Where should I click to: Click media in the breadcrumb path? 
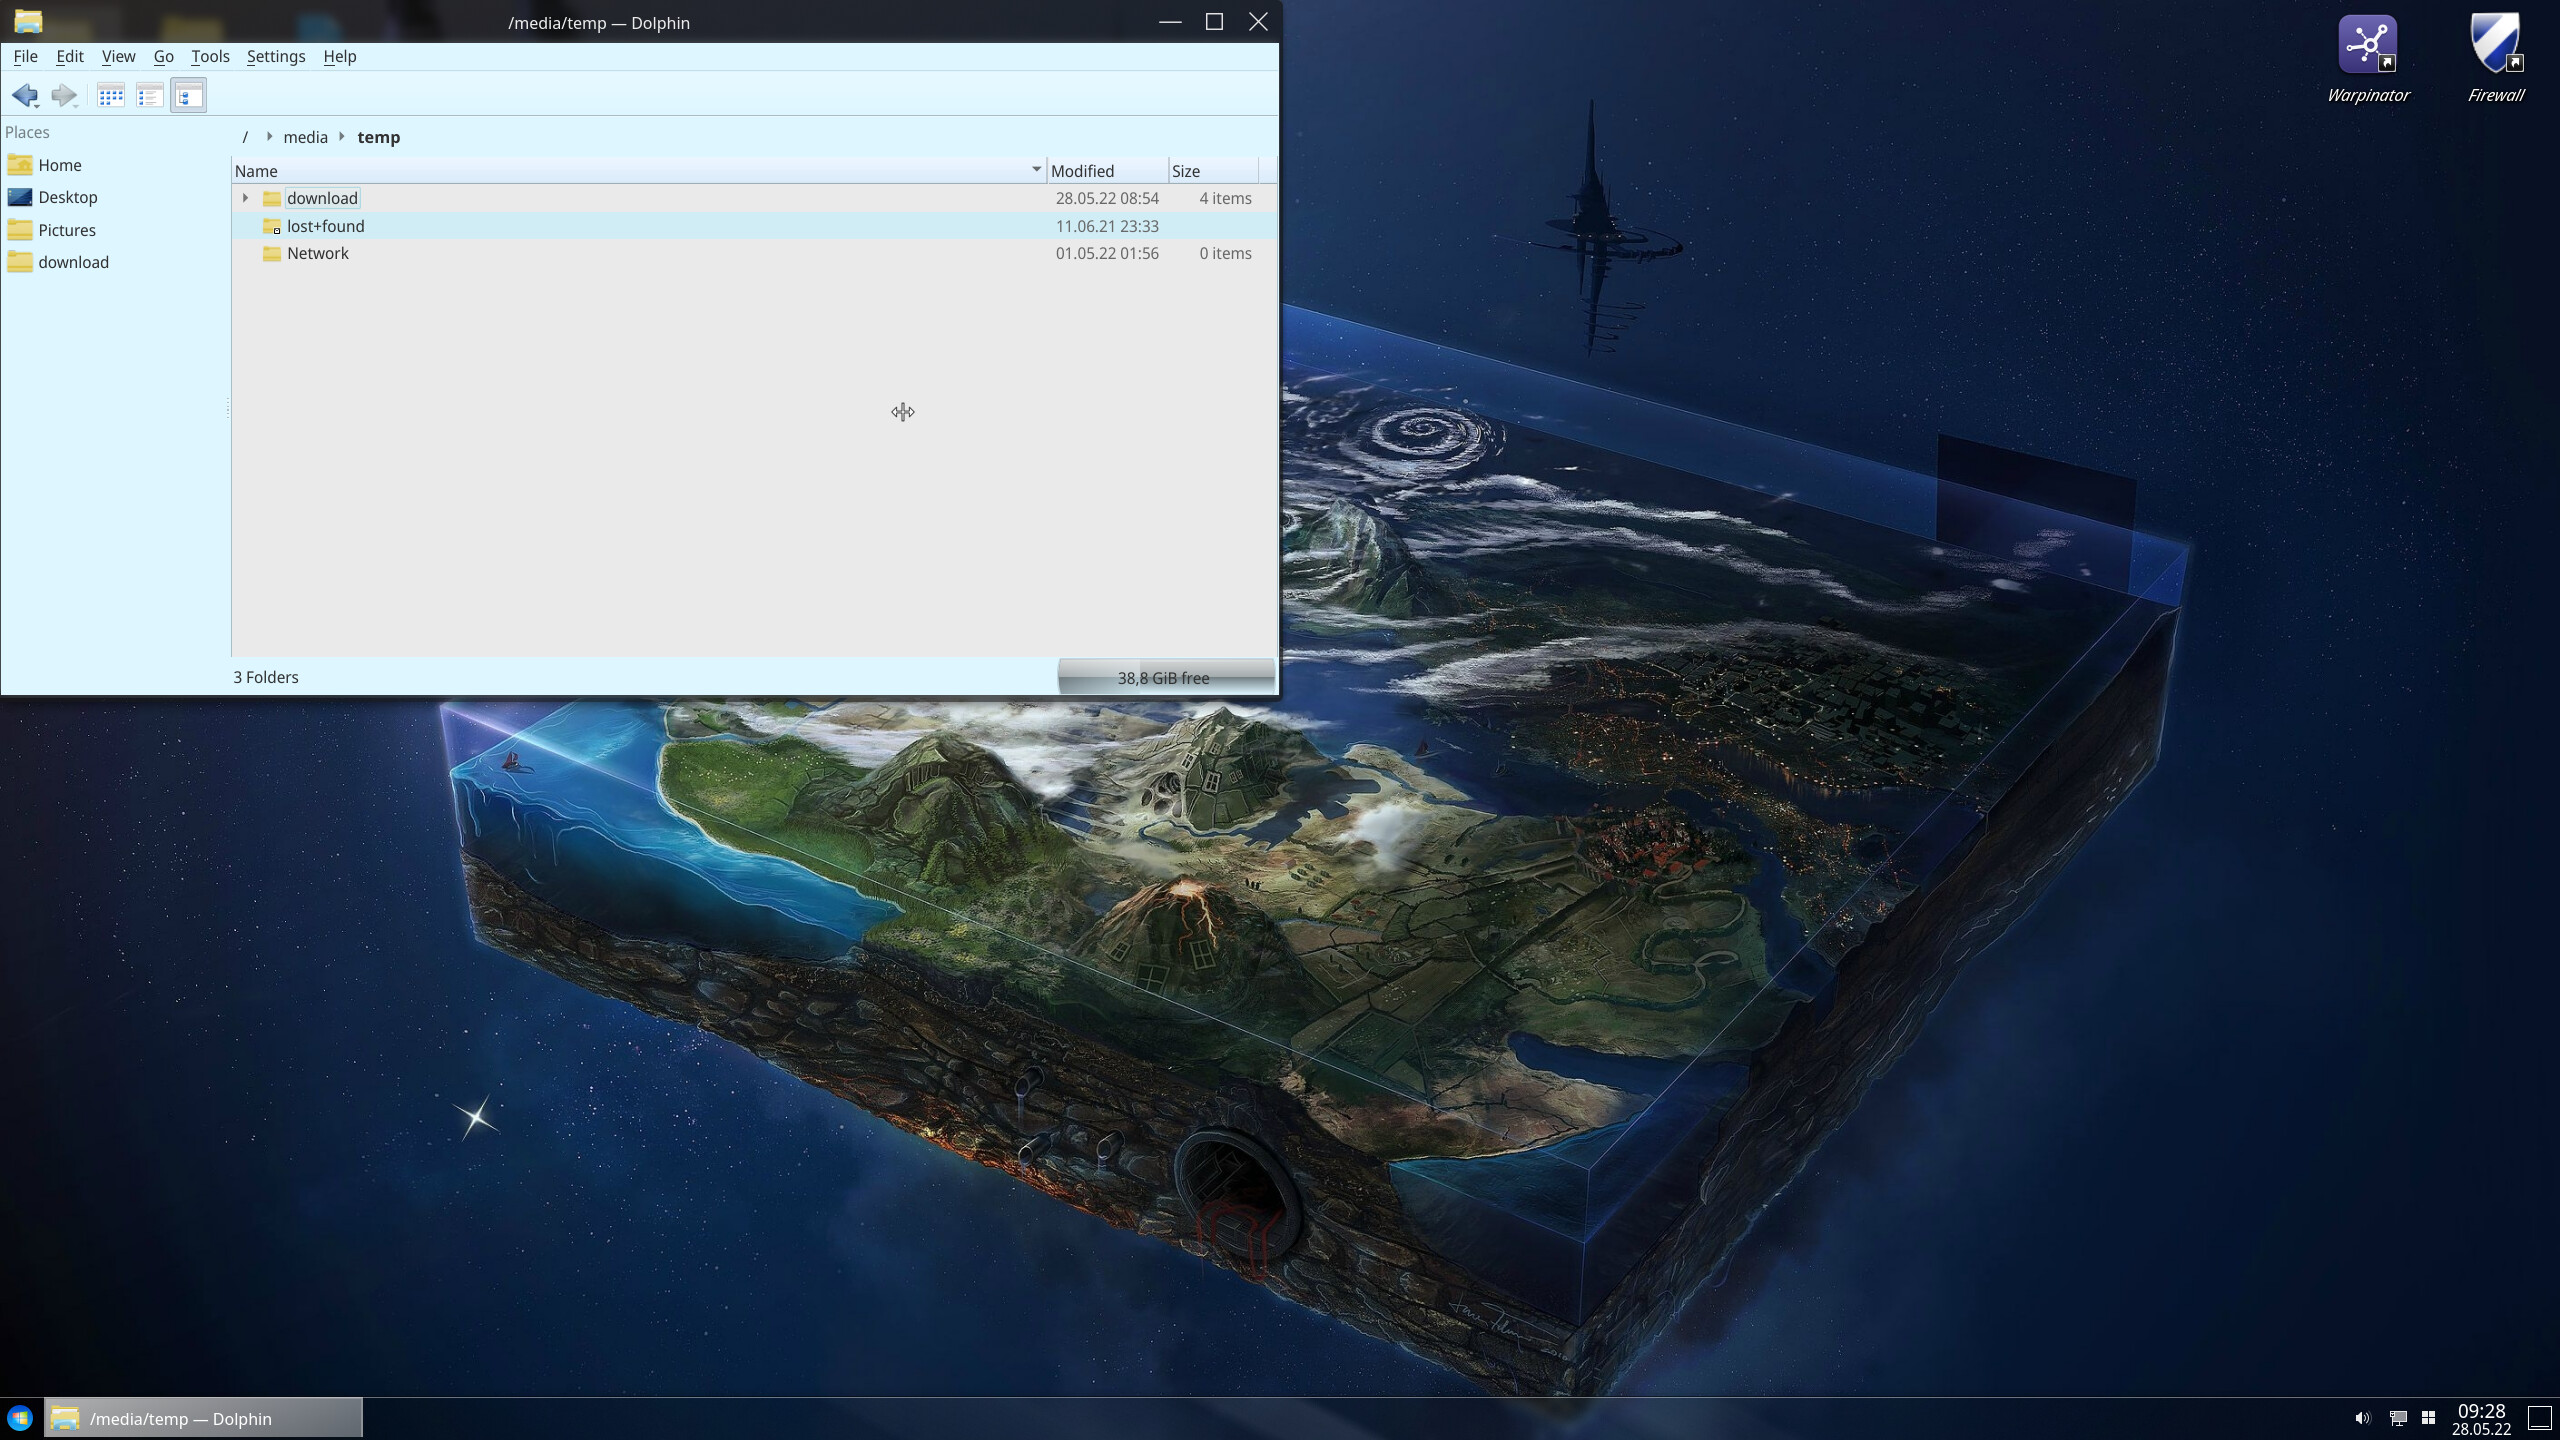305,137
